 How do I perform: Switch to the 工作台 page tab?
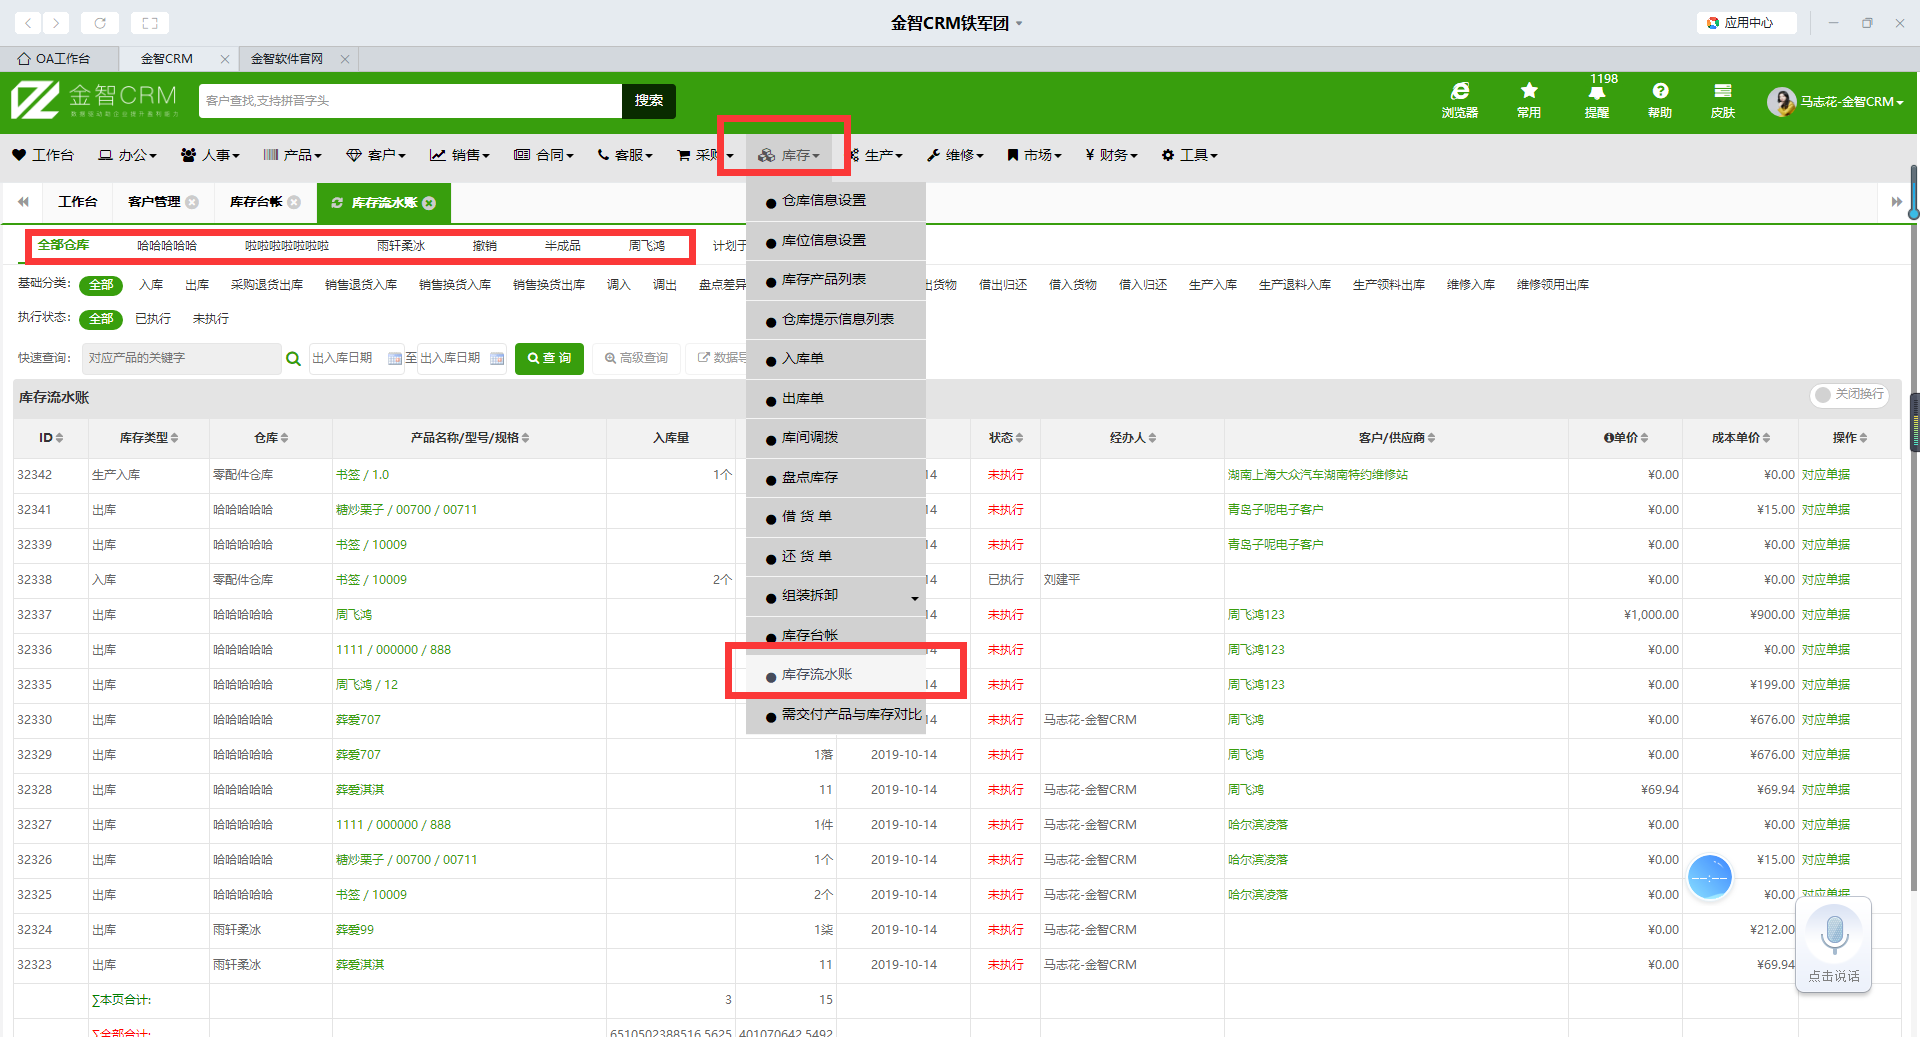tap(78, 202)
